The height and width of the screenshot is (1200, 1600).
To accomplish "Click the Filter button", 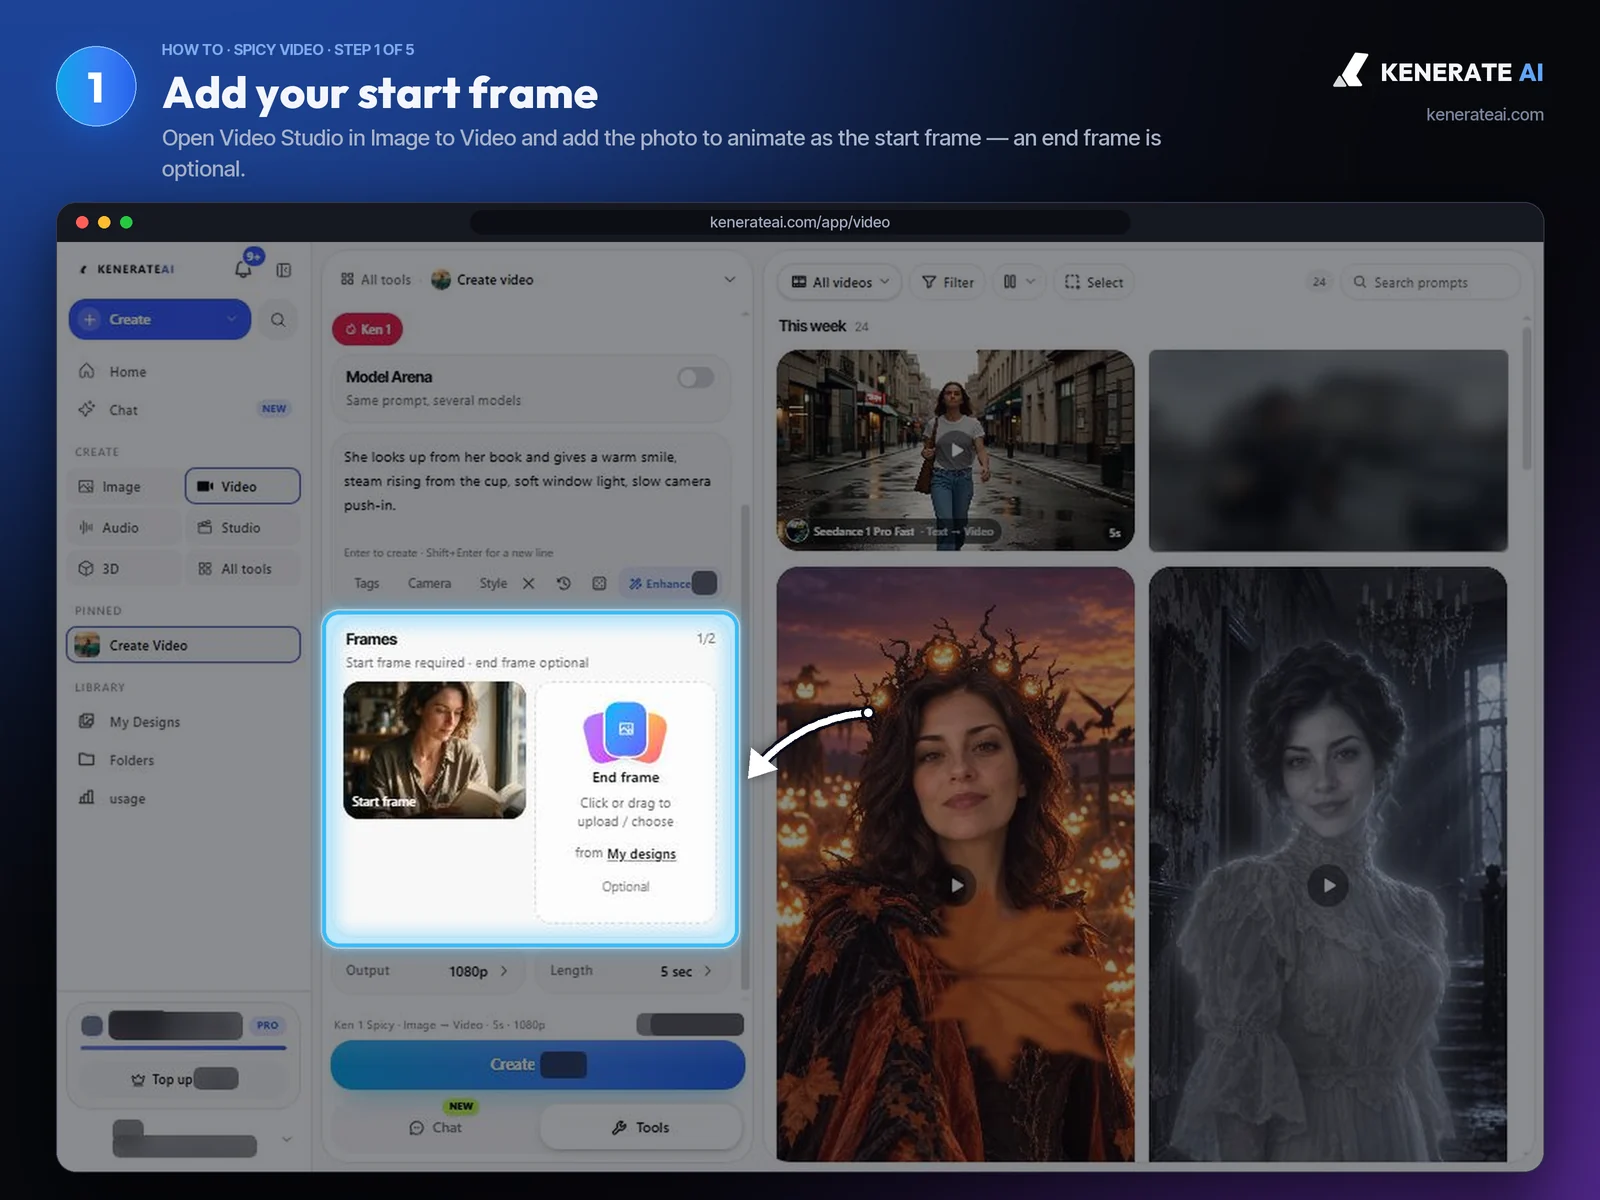I will 947,282.
